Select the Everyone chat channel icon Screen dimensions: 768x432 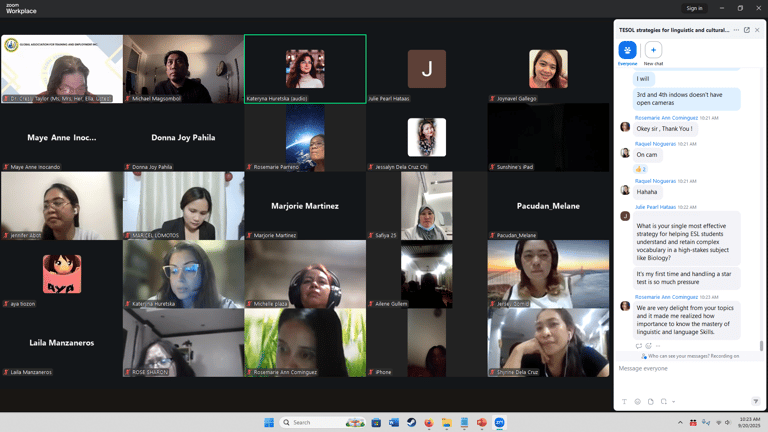627,50
